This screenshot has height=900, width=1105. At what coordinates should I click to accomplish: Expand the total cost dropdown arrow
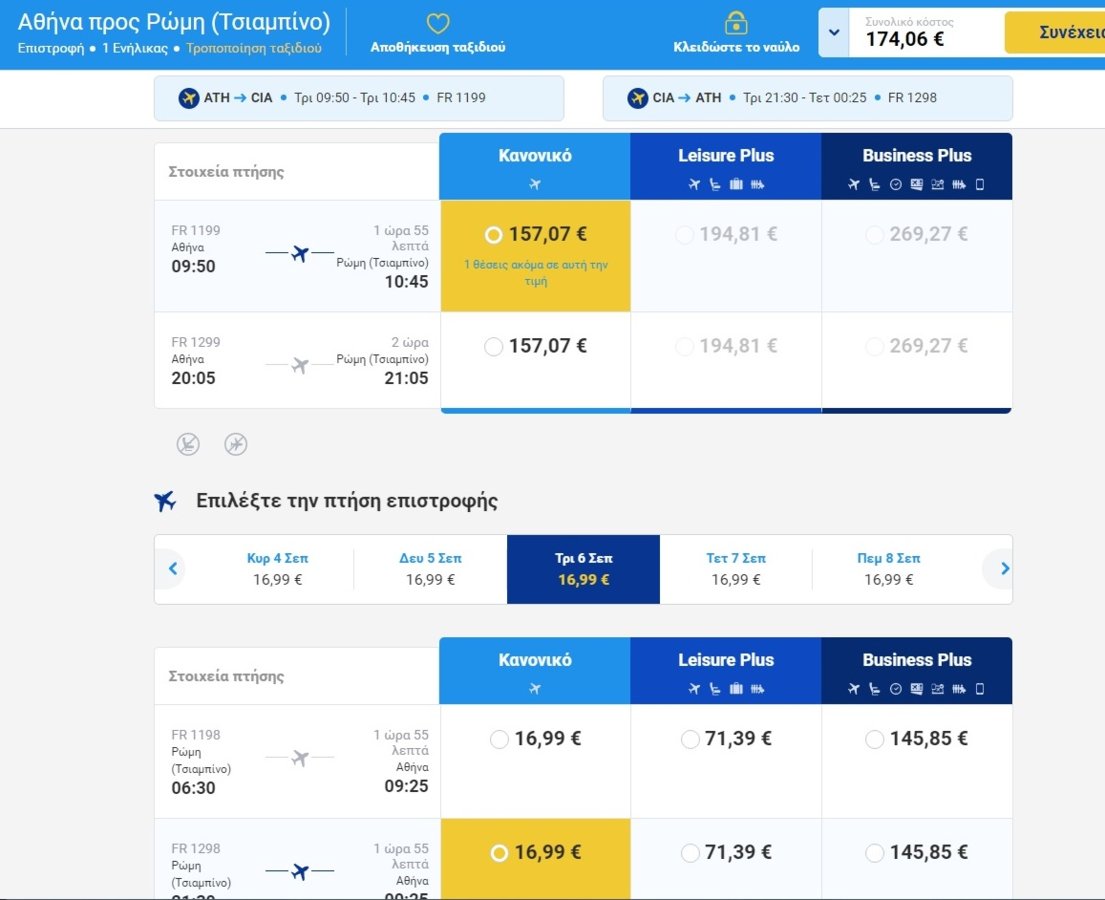833,33
